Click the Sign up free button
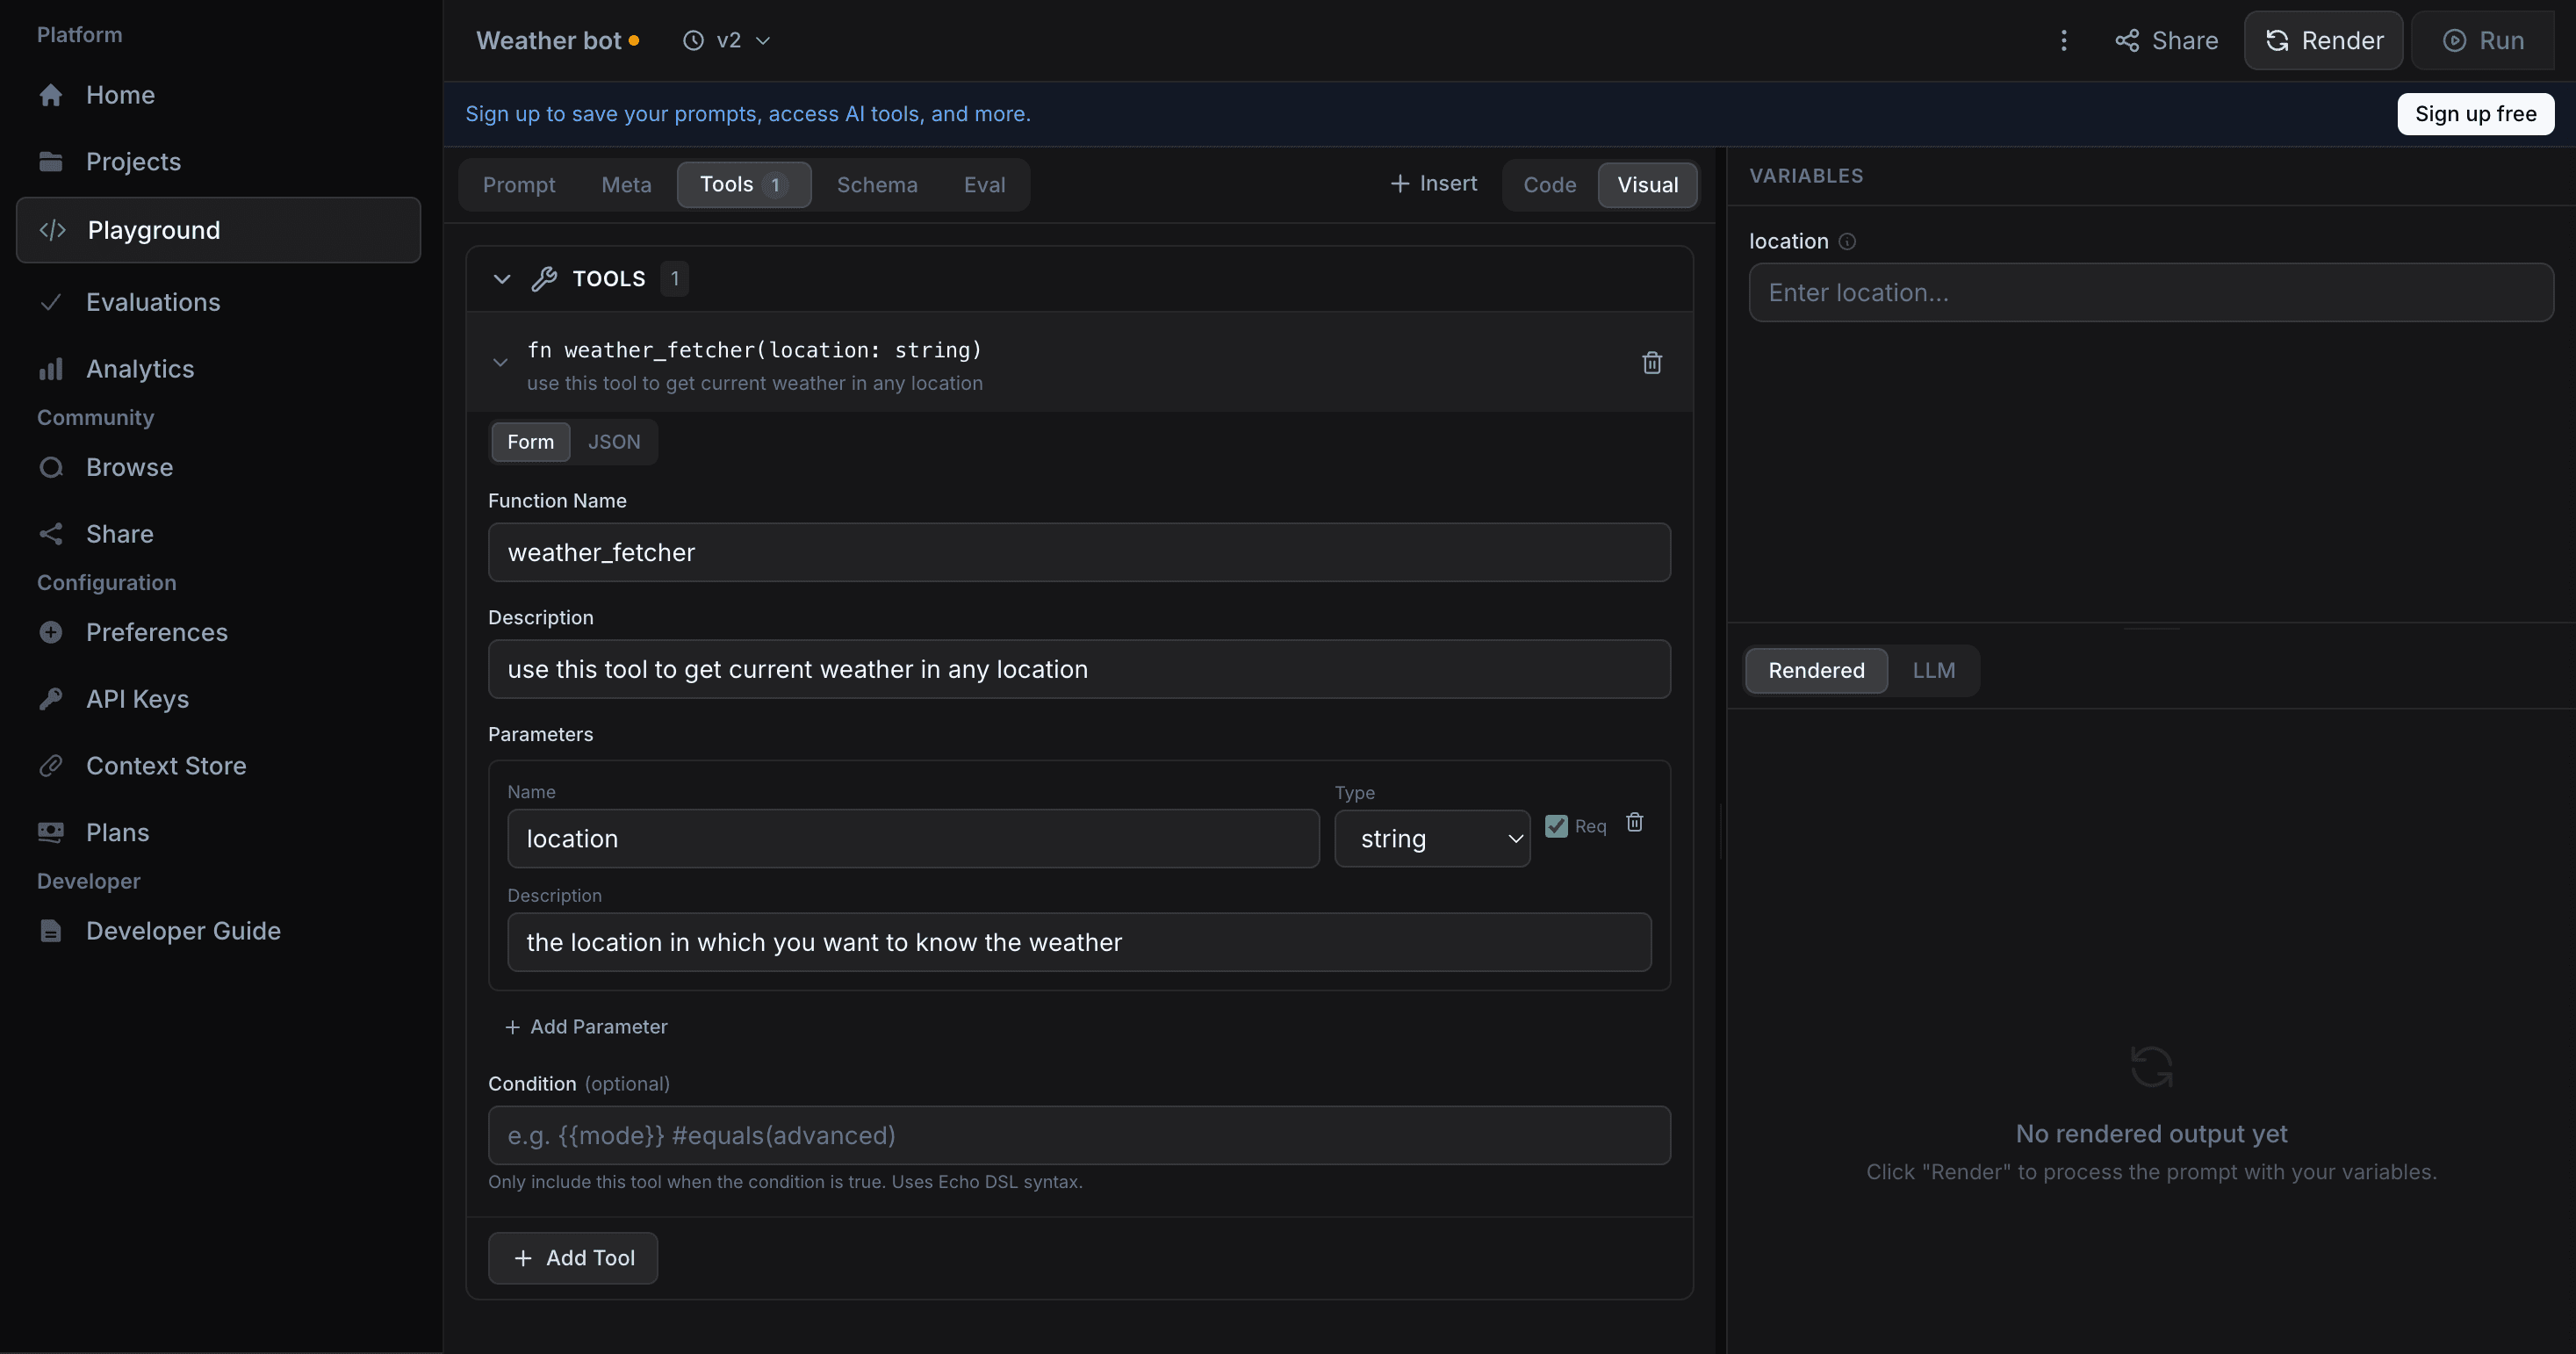Image resolution: width=2576 pixels, height=1354 pixels. click(2475, 113)
